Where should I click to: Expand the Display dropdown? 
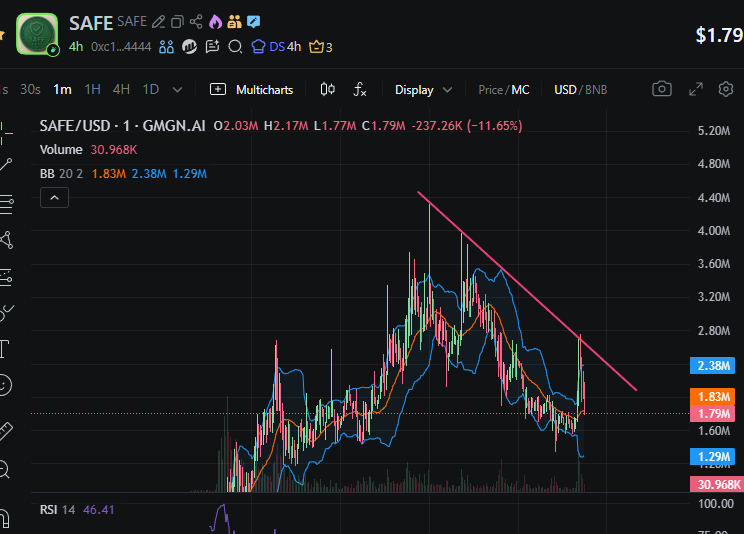[423, 89]
